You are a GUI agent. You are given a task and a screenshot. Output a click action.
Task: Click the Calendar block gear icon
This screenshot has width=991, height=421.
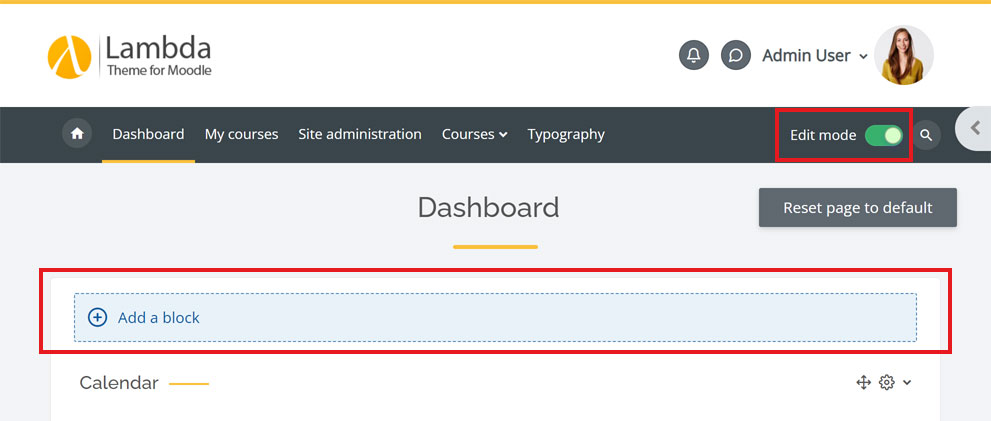(x=886, y=382)
